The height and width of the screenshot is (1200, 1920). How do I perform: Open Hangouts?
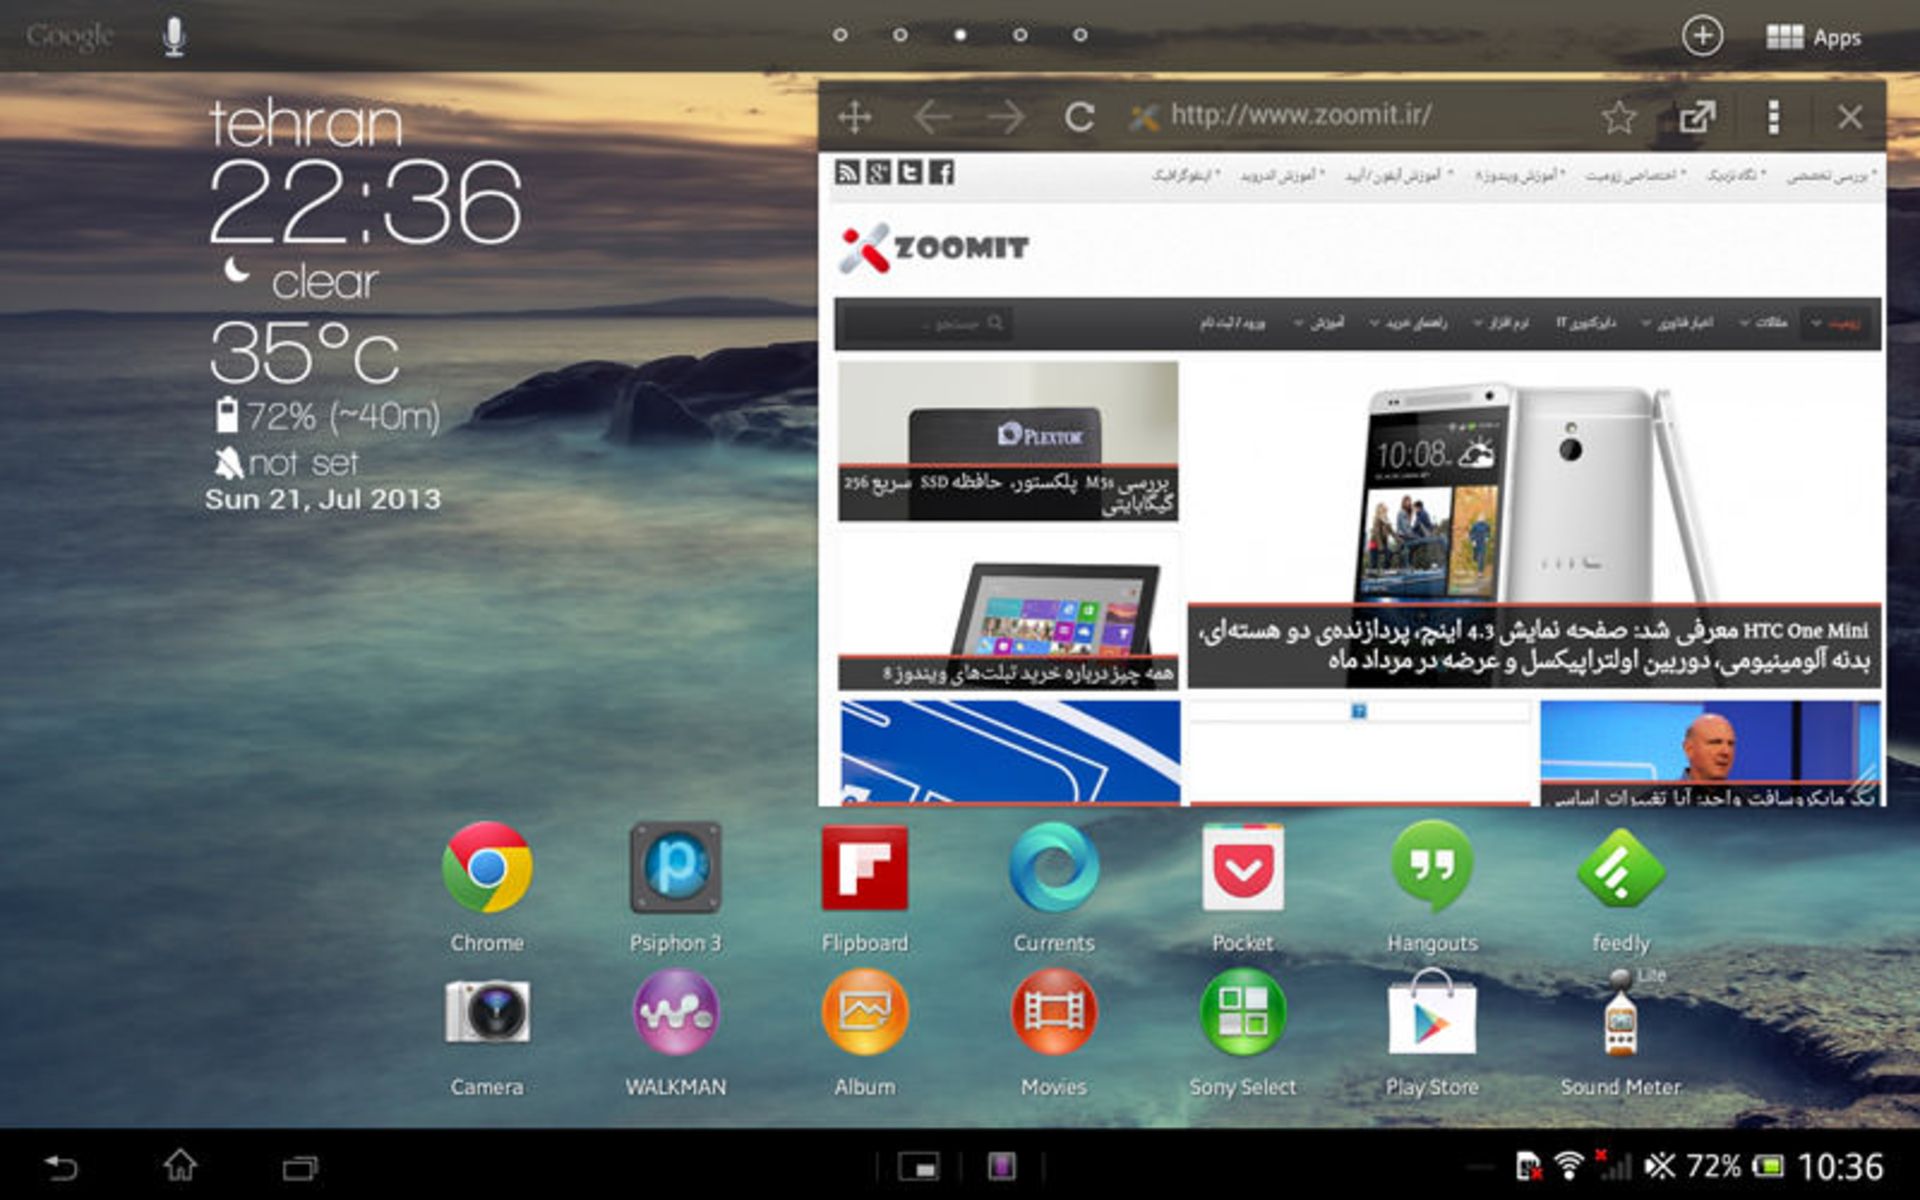click(x=1431, y=866)
